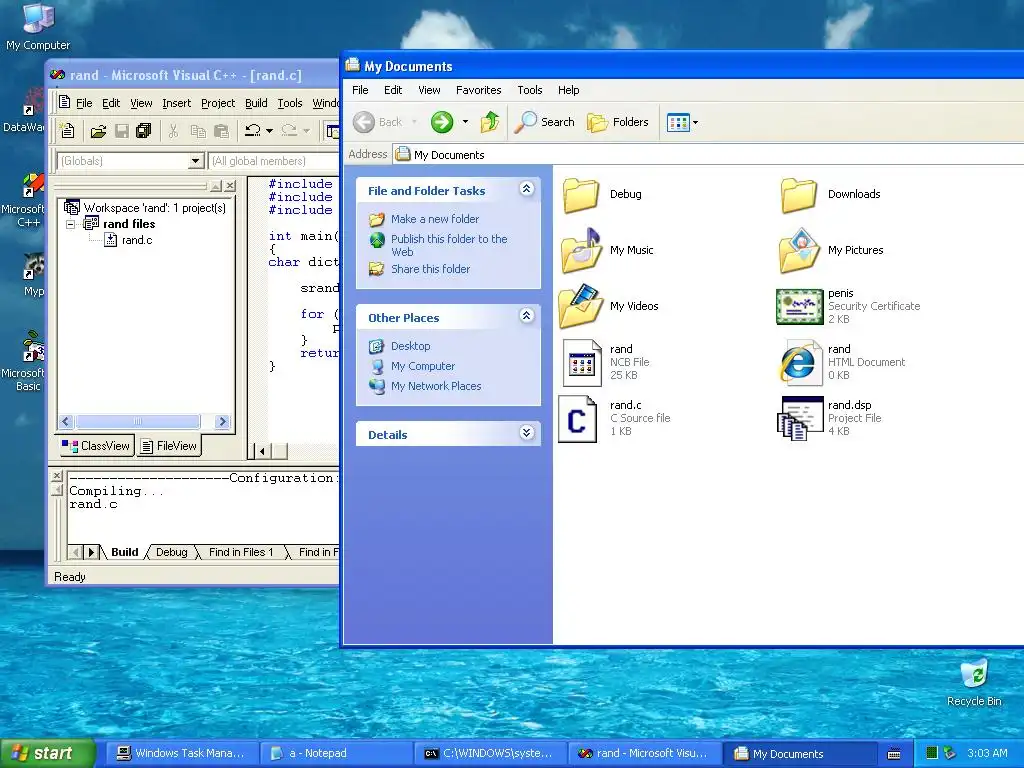Collapse the File and Folder Tasks panel

click(526, 189)
